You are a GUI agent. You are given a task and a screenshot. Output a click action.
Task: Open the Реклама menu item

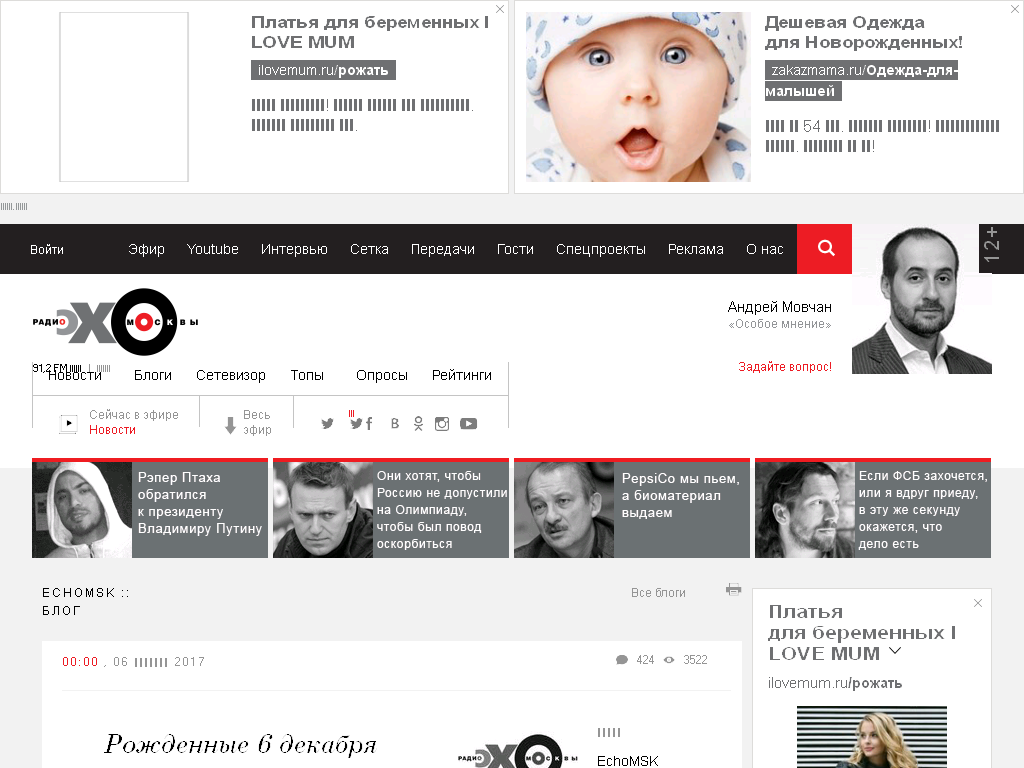point(696,249)
